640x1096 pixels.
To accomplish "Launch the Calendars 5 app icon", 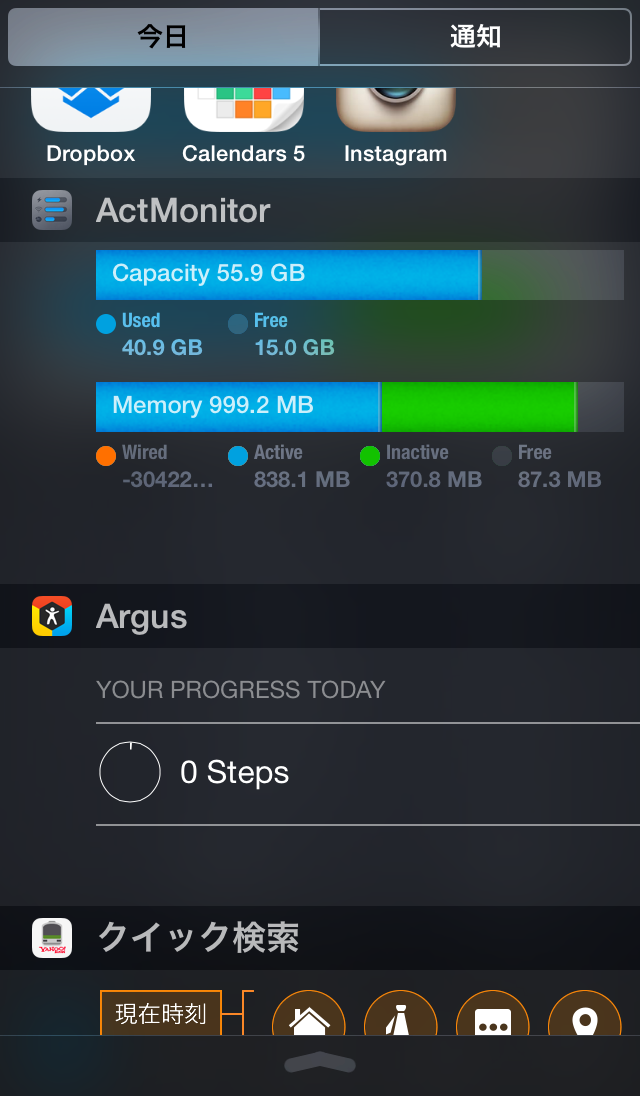I will pyautogui.click(x=243, y=110).
